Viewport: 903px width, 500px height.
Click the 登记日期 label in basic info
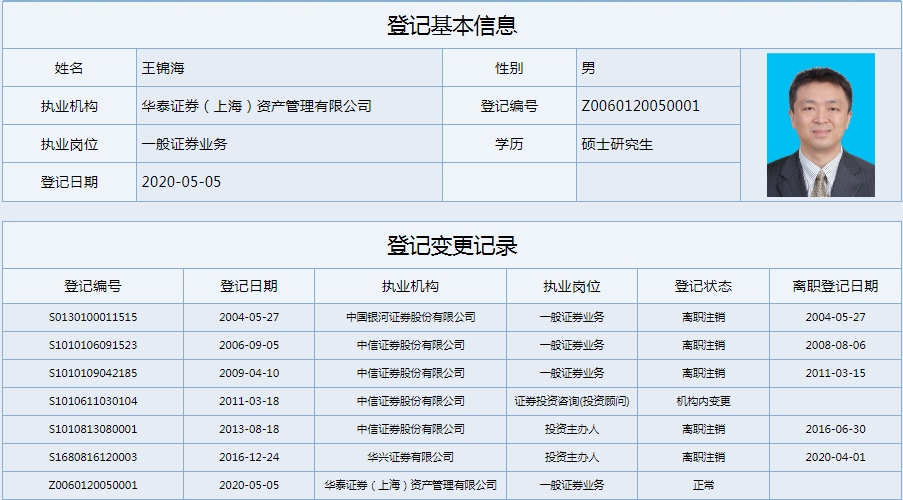point(69,182)
